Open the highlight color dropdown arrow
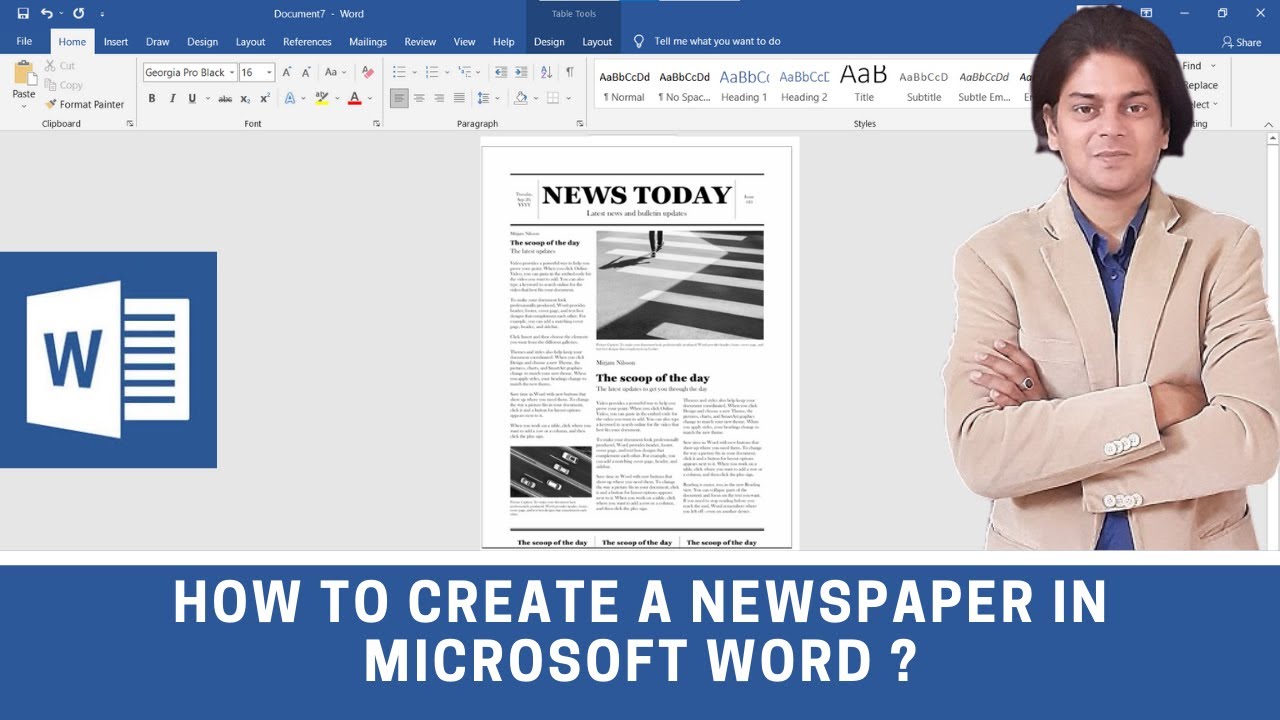 pyautogui.click(x=336, y=98)
